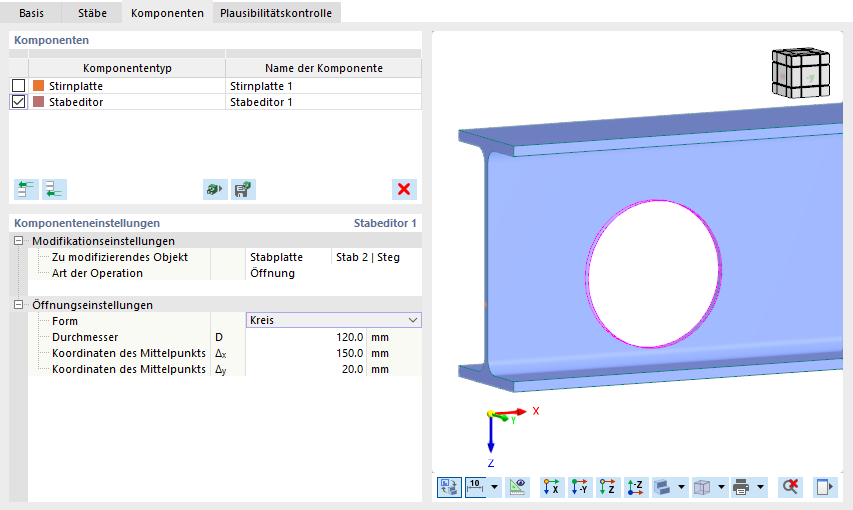Viewport: 853px width, 510px height.
Task: Set view in X direction
Action: click(552, 487)
